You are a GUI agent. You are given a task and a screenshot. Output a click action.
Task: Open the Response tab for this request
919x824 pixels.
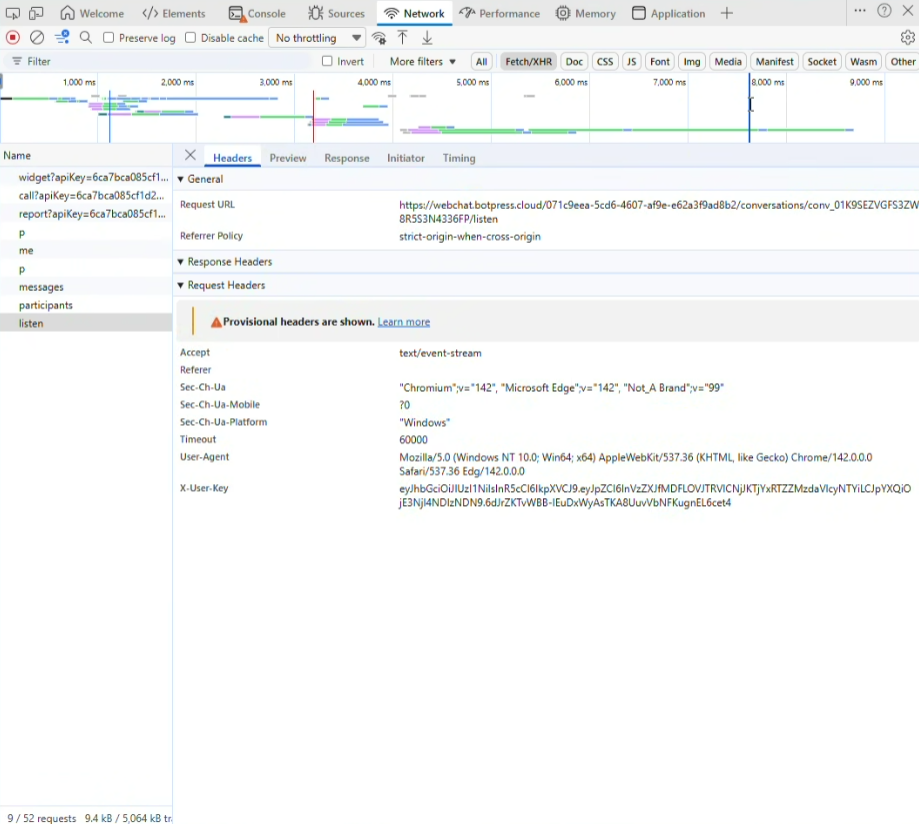[346, 158]
